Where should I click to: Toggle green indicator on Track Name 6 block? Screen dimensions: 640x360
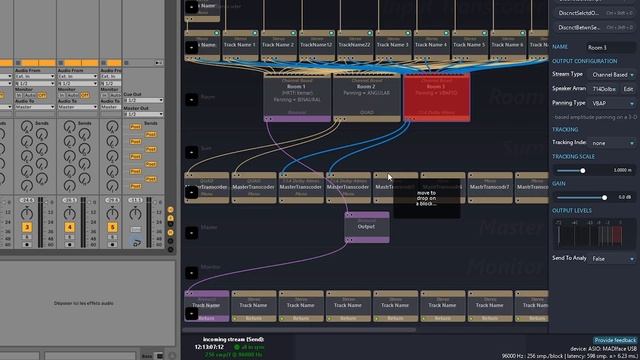[x=522, y=33]
